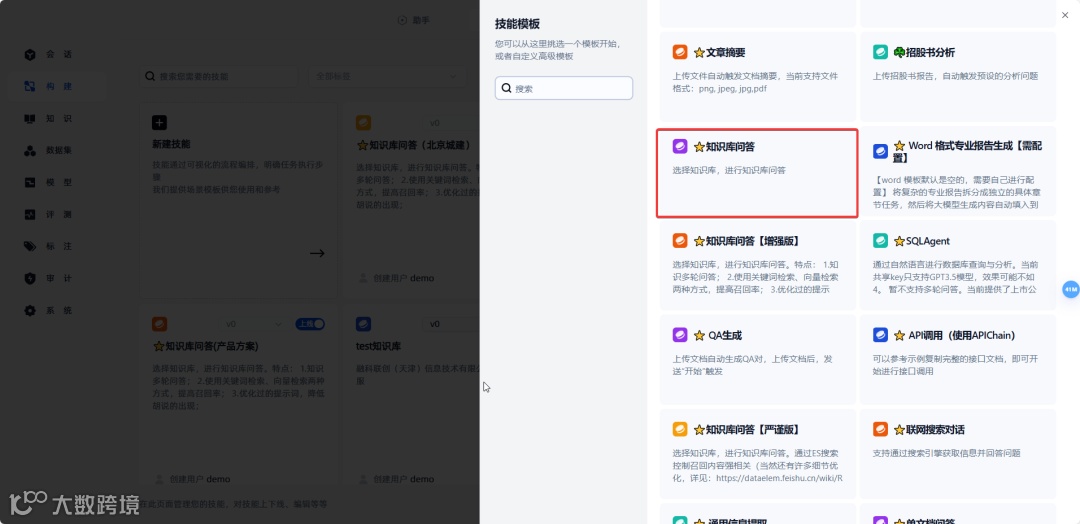
Task: Click the purple icon of QA生成 template
Action: [680, 335]
